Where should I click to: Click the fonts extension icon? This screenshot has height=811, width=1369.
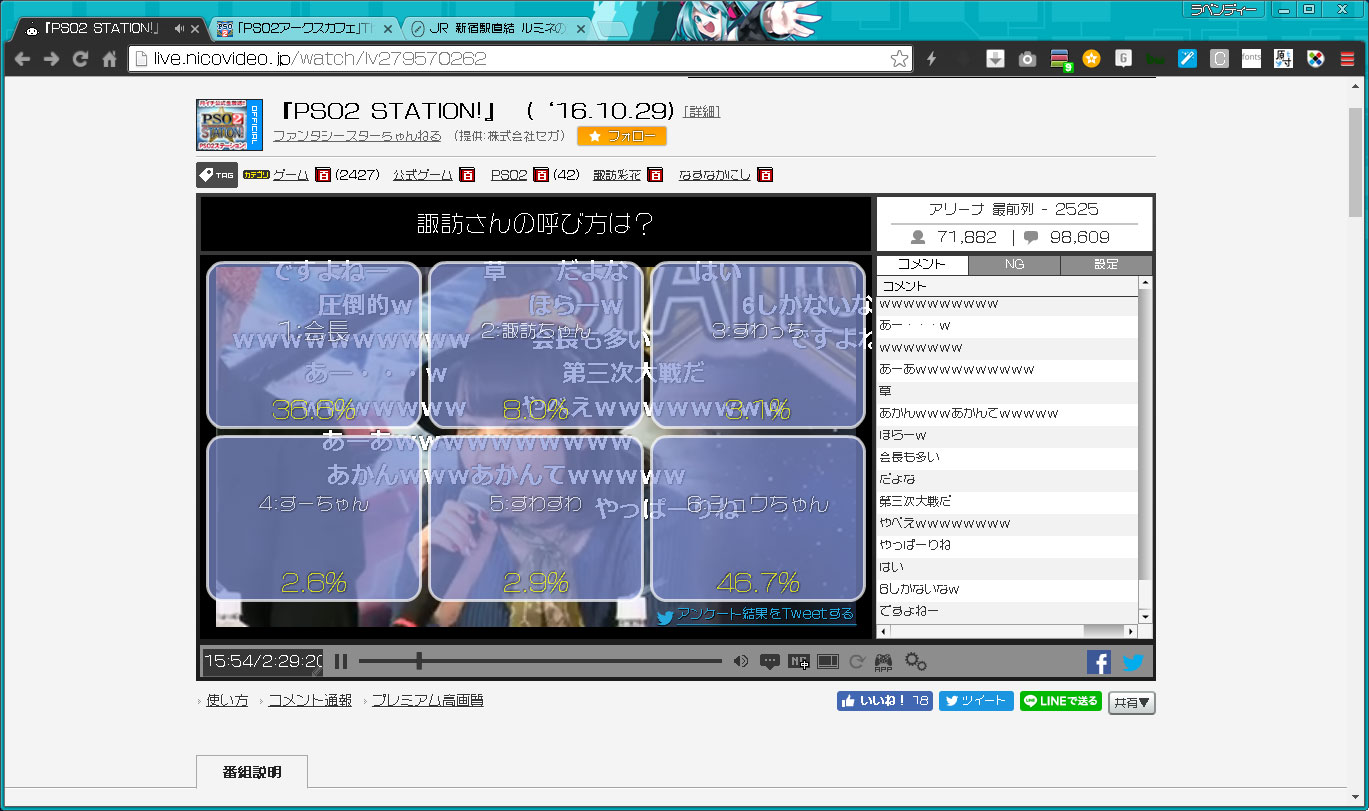1251,58
